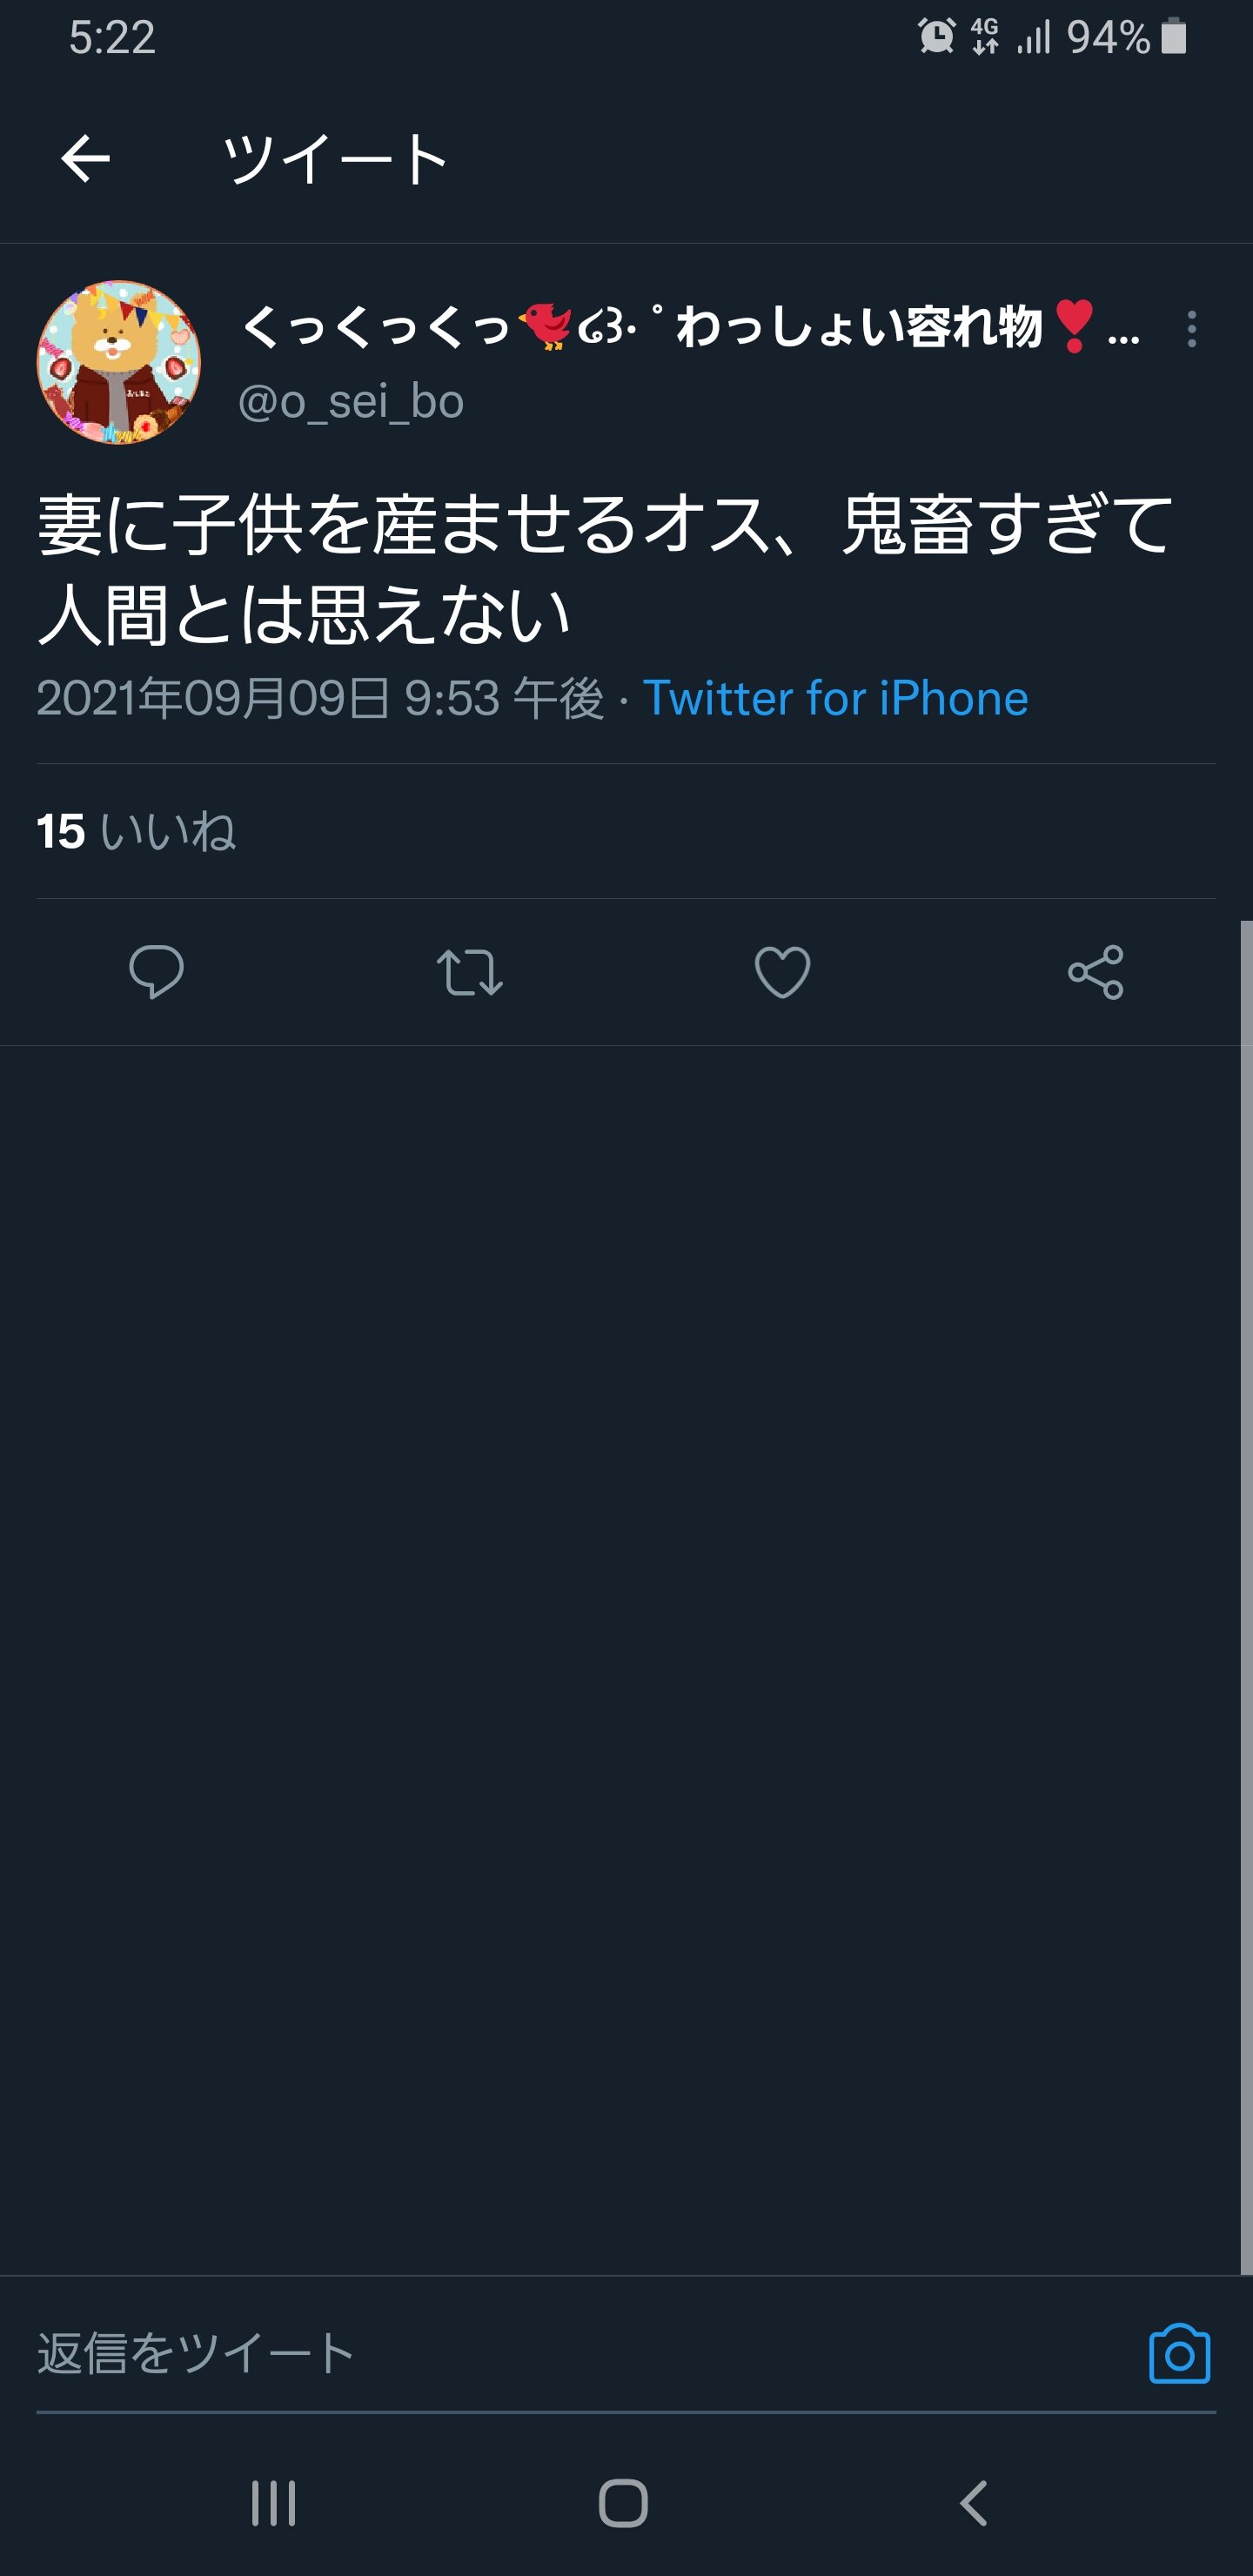Open the author's profile avatar
The image size is (1253, 2576).
(x=119, y=362)
